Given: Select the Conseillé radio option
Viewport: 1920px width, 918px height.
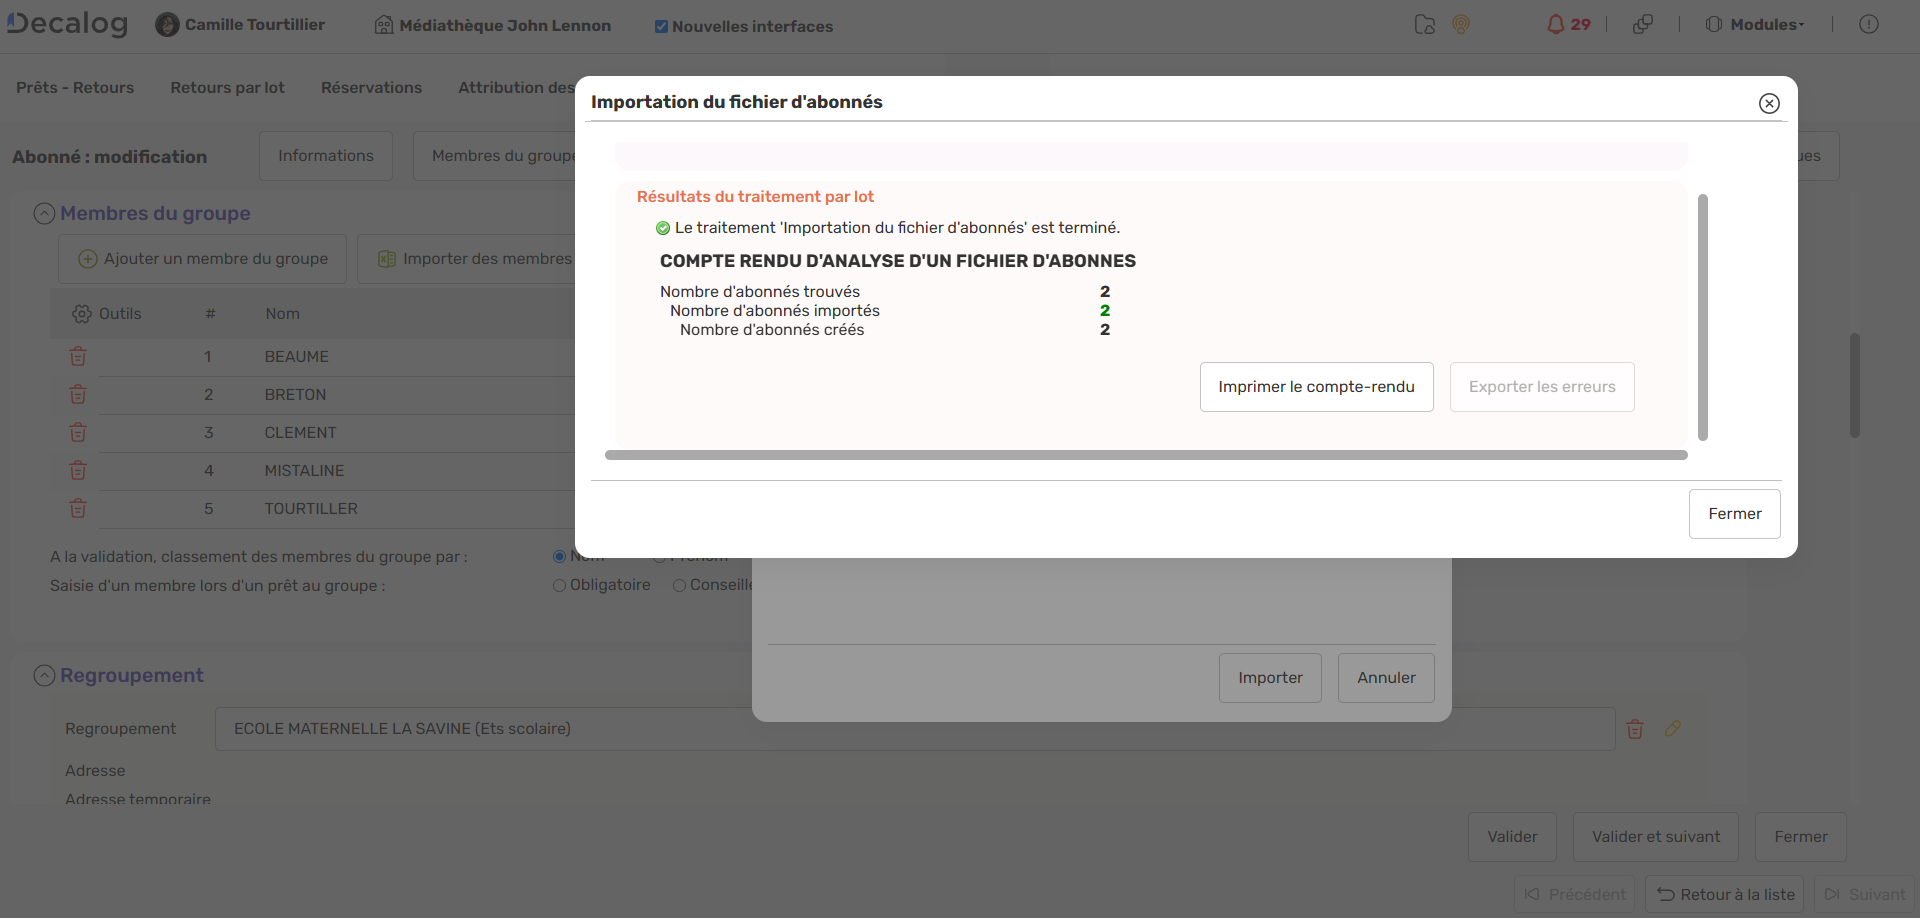Looking at the screenshot, I should (679, 586).
